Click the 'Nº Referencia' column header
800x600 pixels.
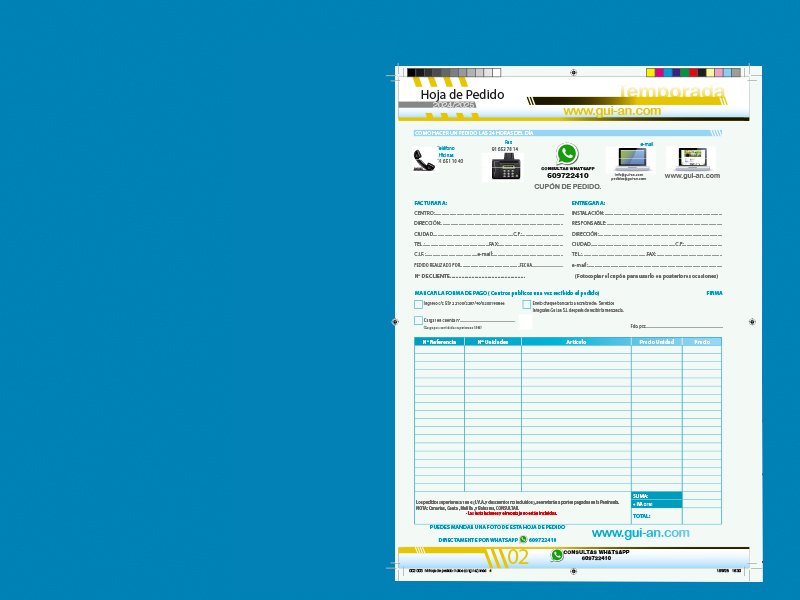(439, 342)
